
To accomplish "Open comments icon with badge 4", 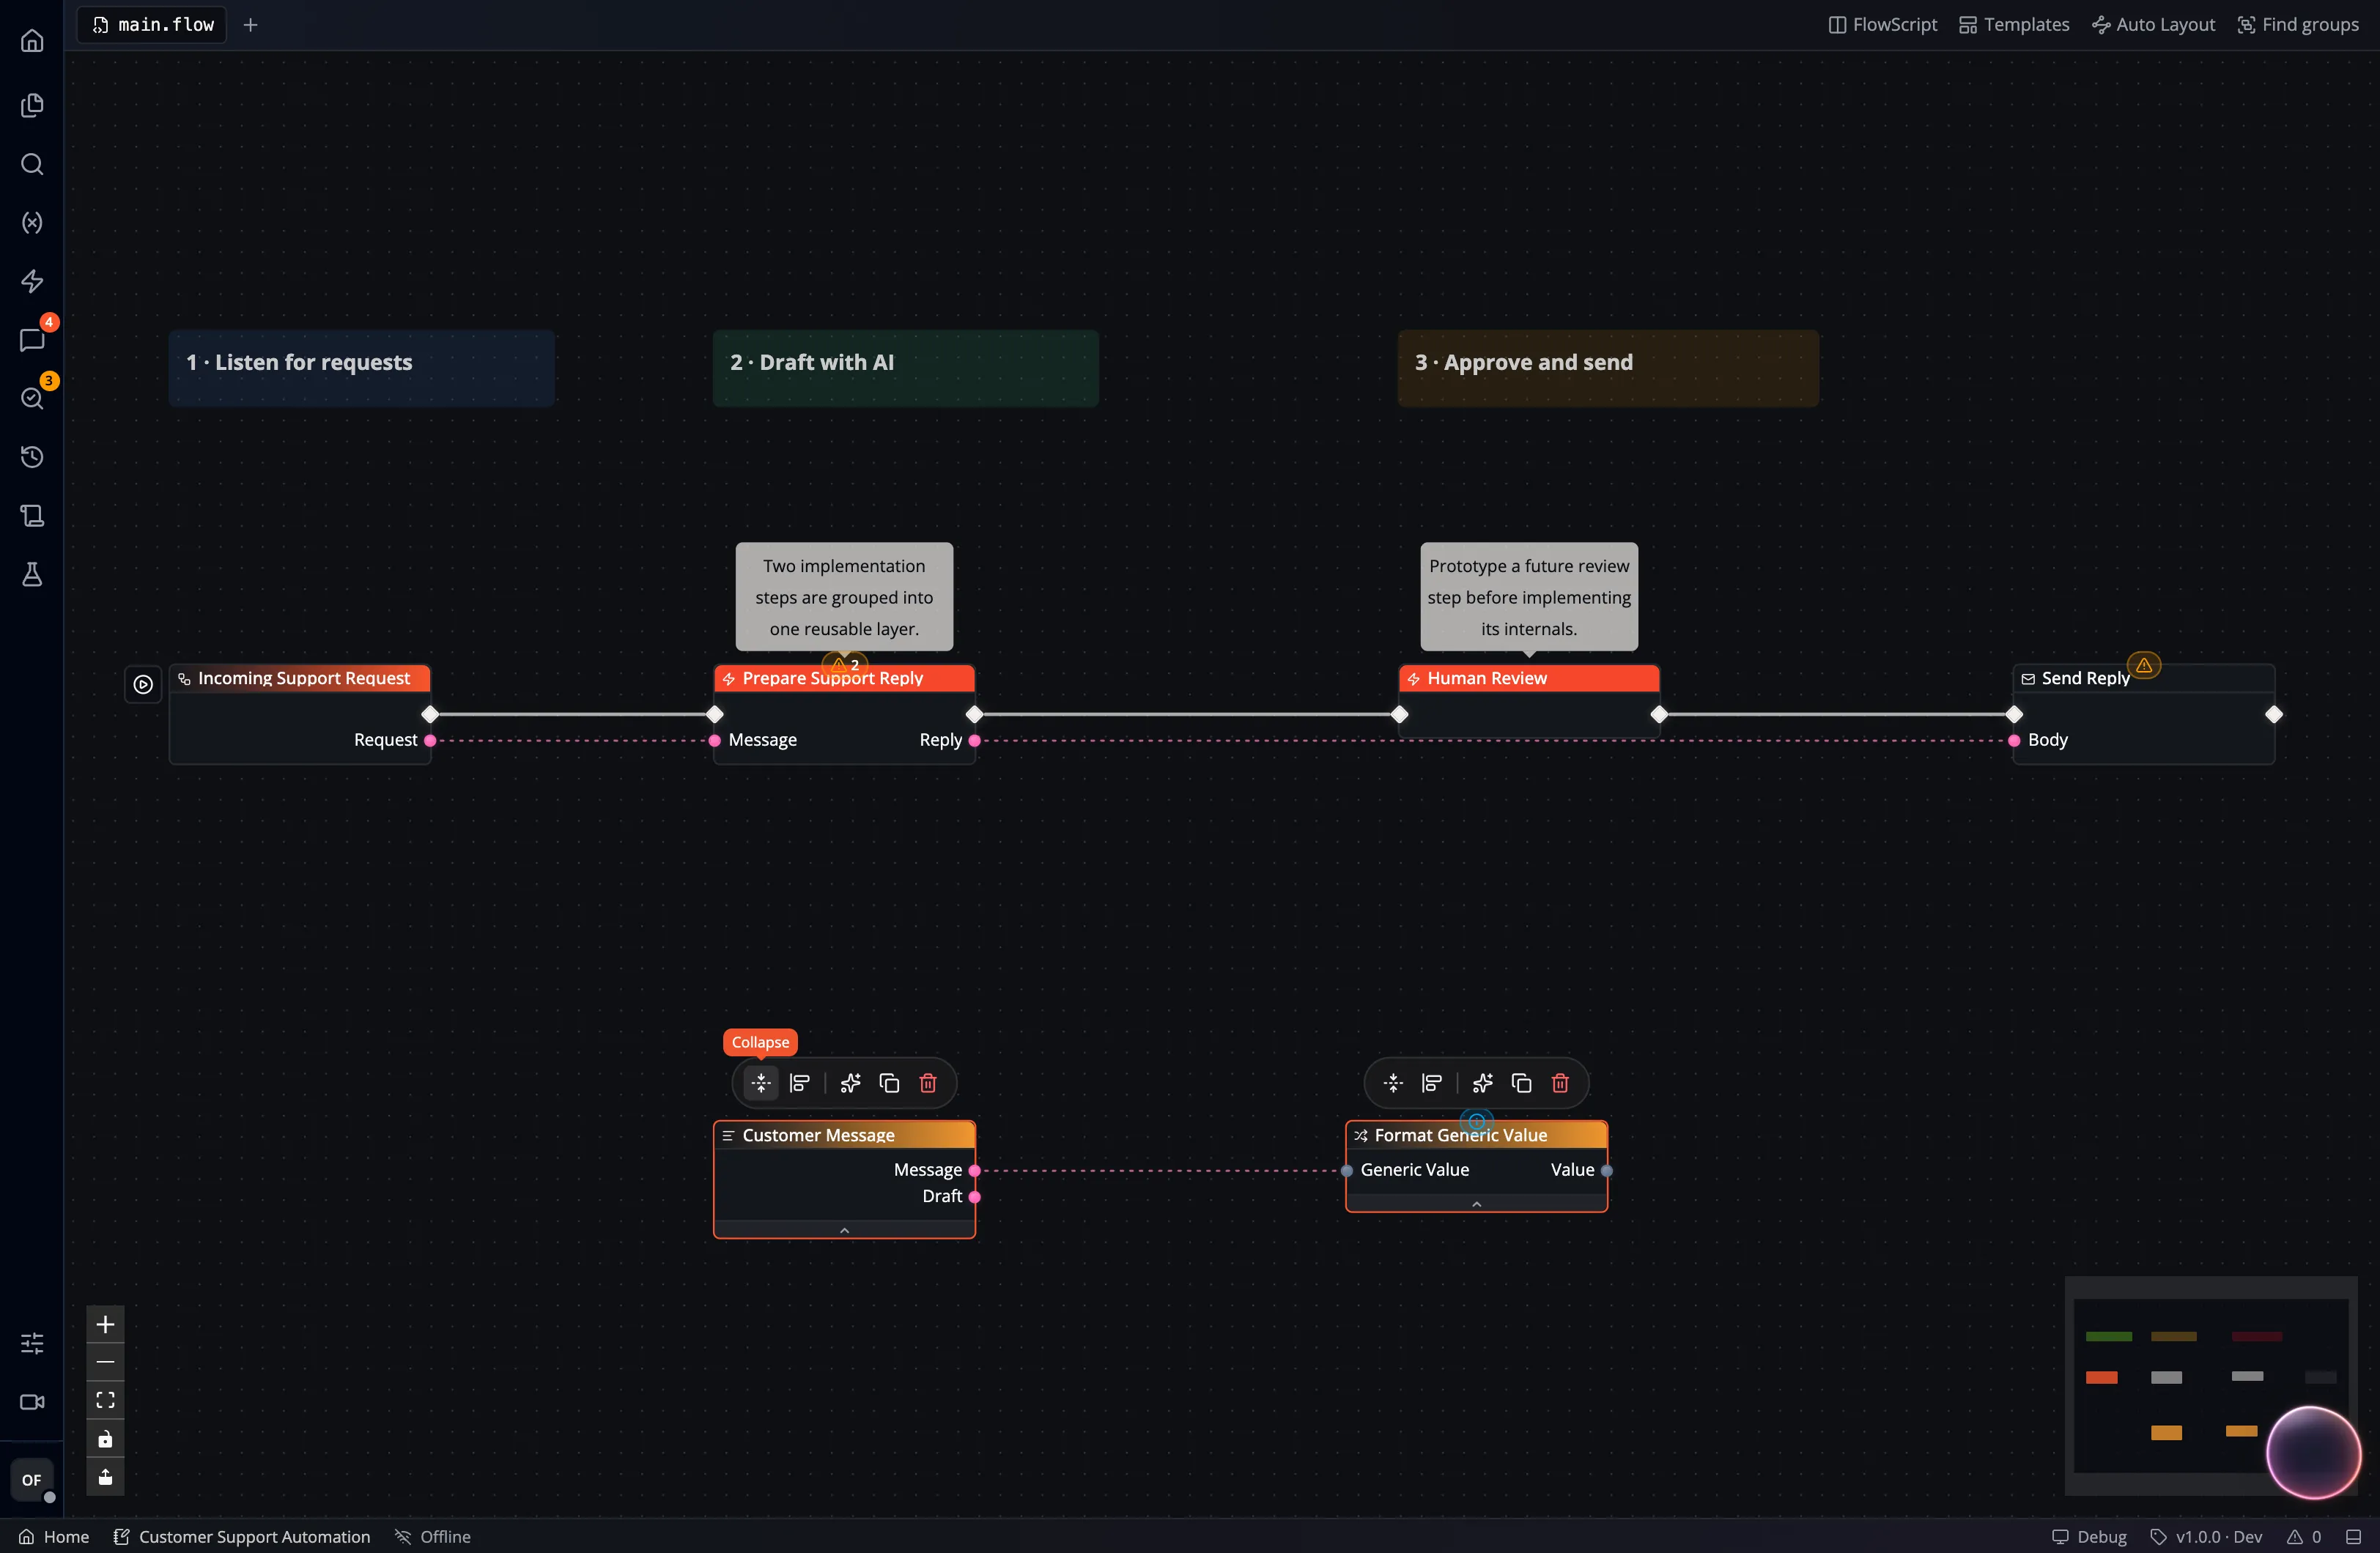I will 32,340.
